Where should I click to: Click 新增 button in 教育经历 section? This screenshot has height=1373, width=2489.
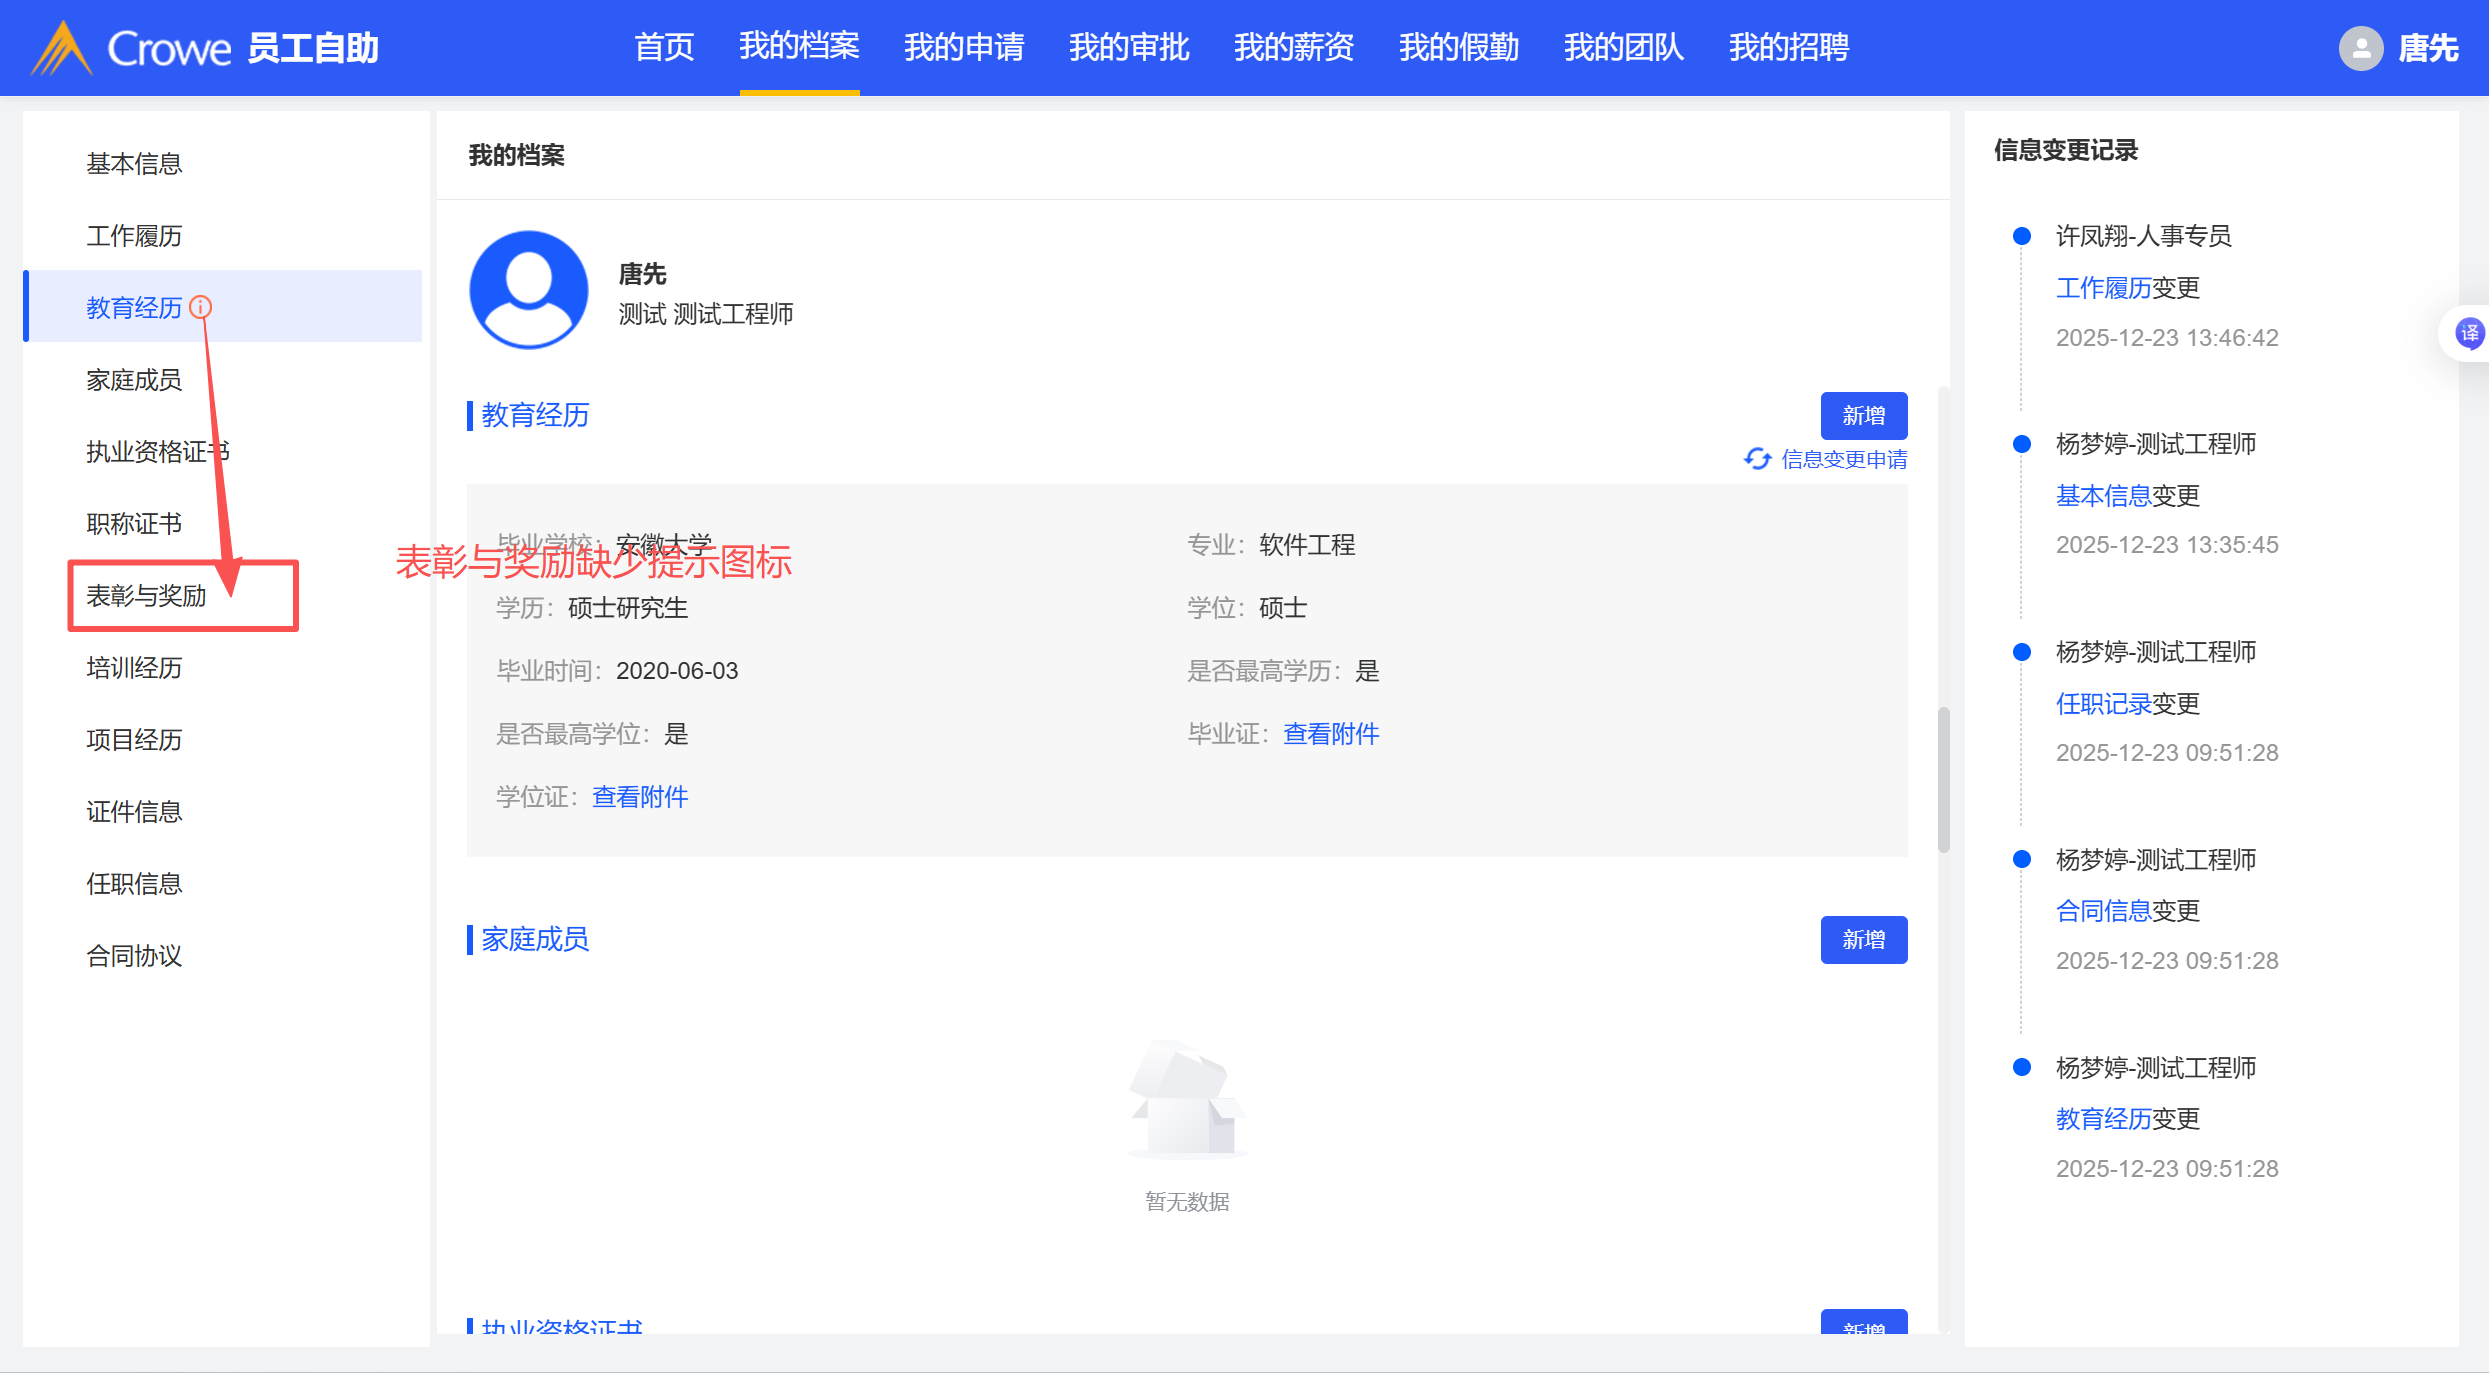pos(1863,416)
